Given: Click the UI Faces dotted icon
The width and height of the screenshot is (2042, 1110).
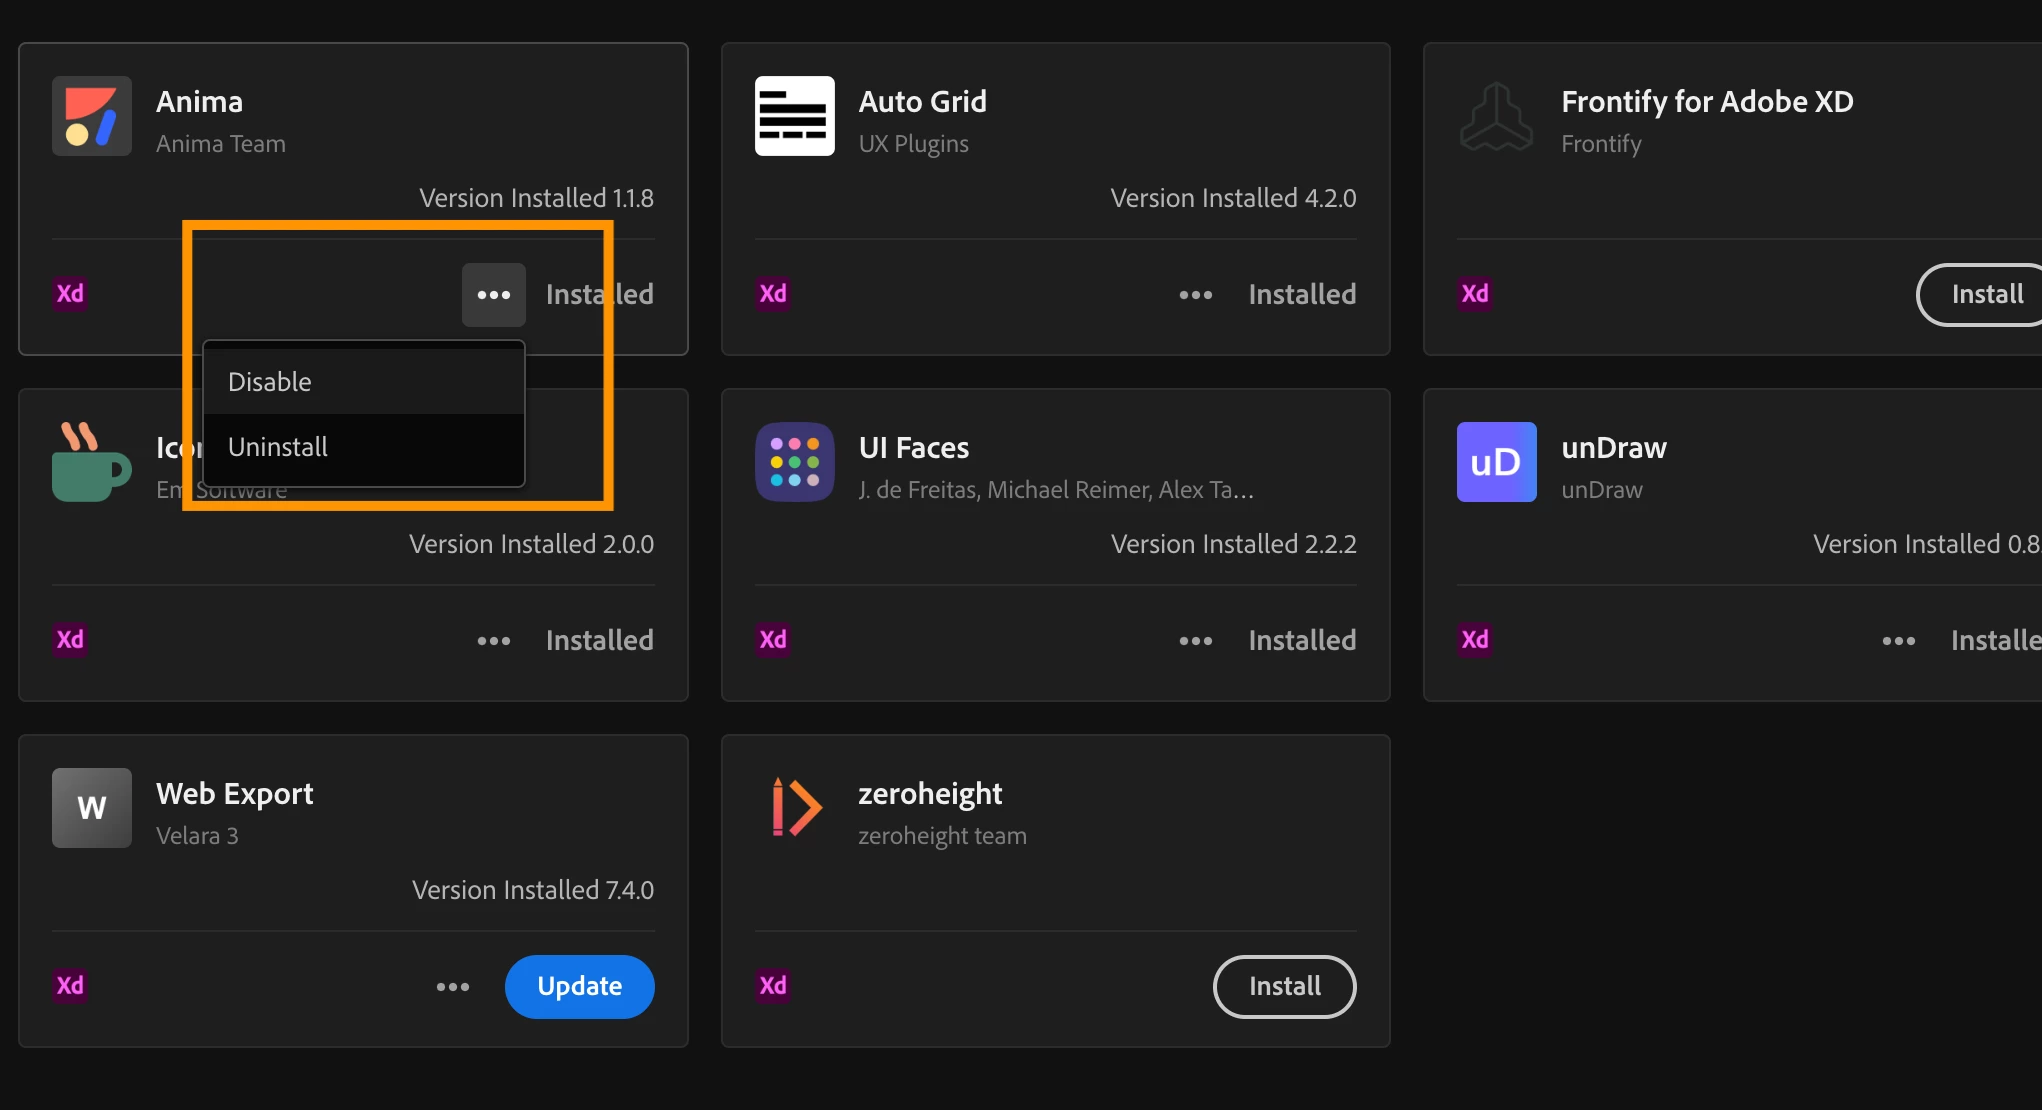Looking at the screenshot, I should tap(794, 462).
